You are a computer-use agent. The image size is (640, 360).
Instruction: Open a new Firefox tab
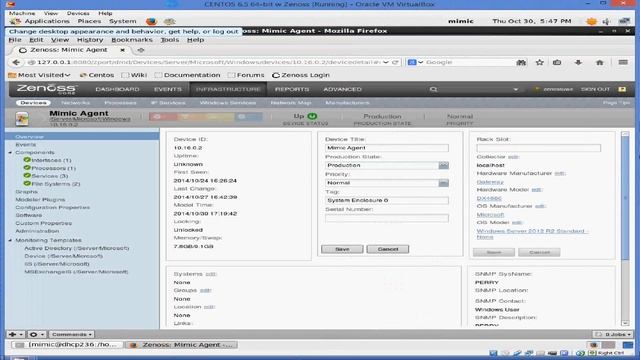[141, 50]
